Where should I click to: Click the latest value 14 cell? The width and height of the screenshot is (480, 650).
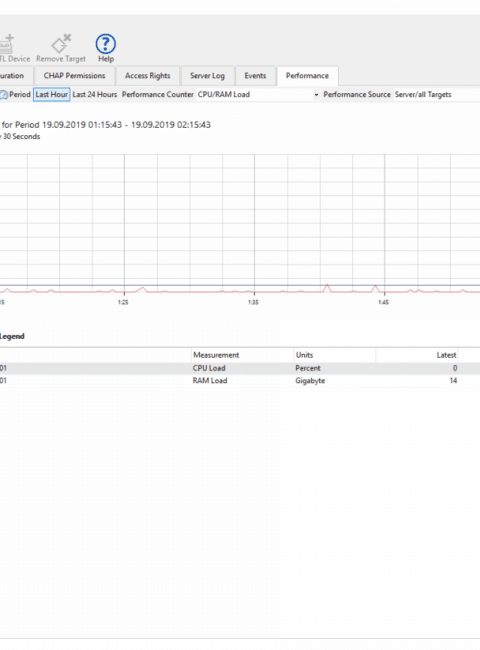pyautogui.click(x=453, y=381)
